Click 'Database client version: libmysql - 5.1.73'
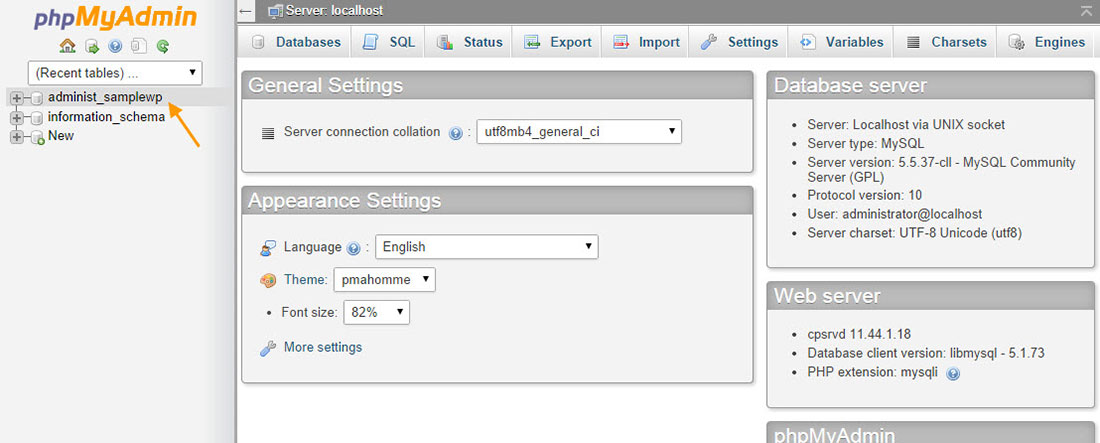The width and height of the screenshot is (1100, 443). pyautogui.click(x=926, y=353)
